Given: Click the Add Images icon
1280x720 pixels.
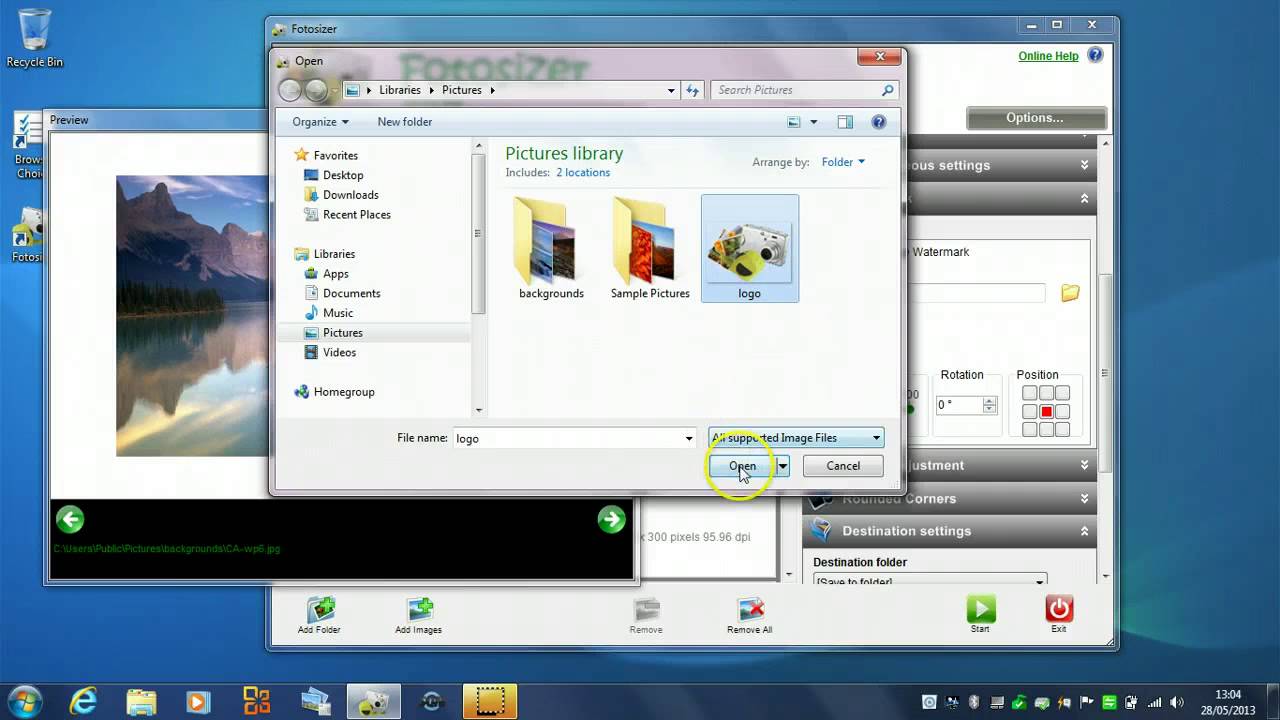Looking at the screenshot, I should point(418,610).
